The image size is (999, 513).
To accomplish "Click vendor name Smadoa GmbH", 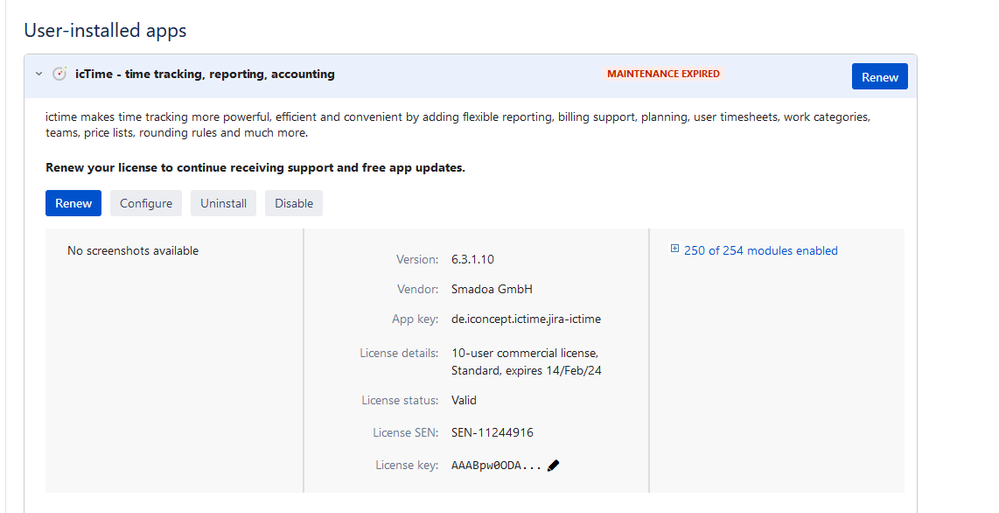I will [492, 289].
